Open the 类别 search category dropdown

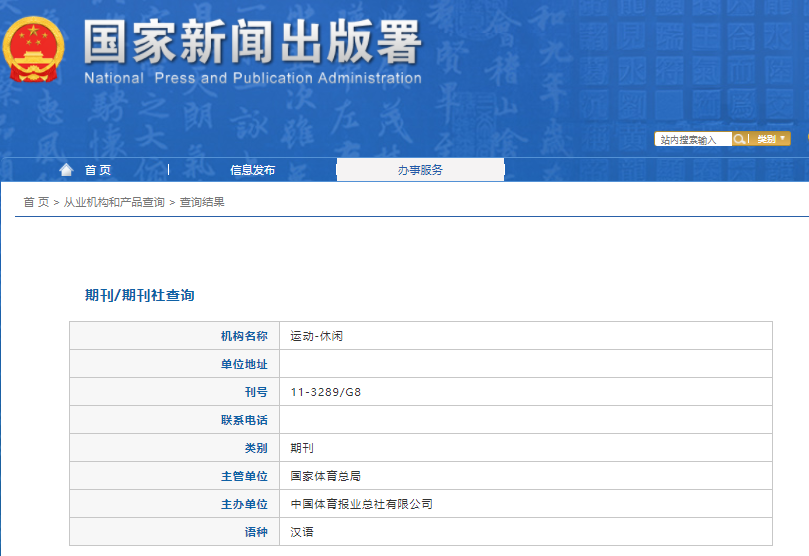point(770,139)
